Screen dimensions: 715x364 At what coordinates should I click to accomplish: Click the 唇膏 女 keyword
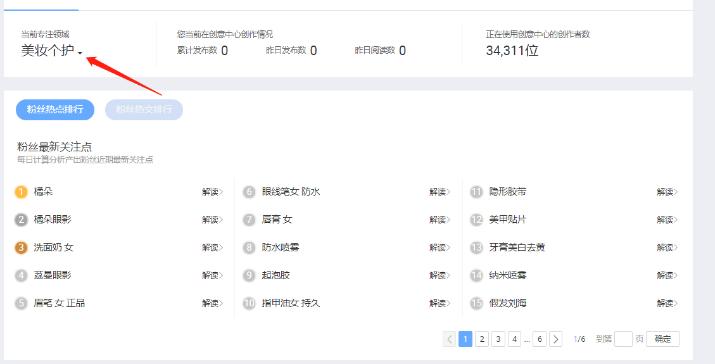click(277, 219)
